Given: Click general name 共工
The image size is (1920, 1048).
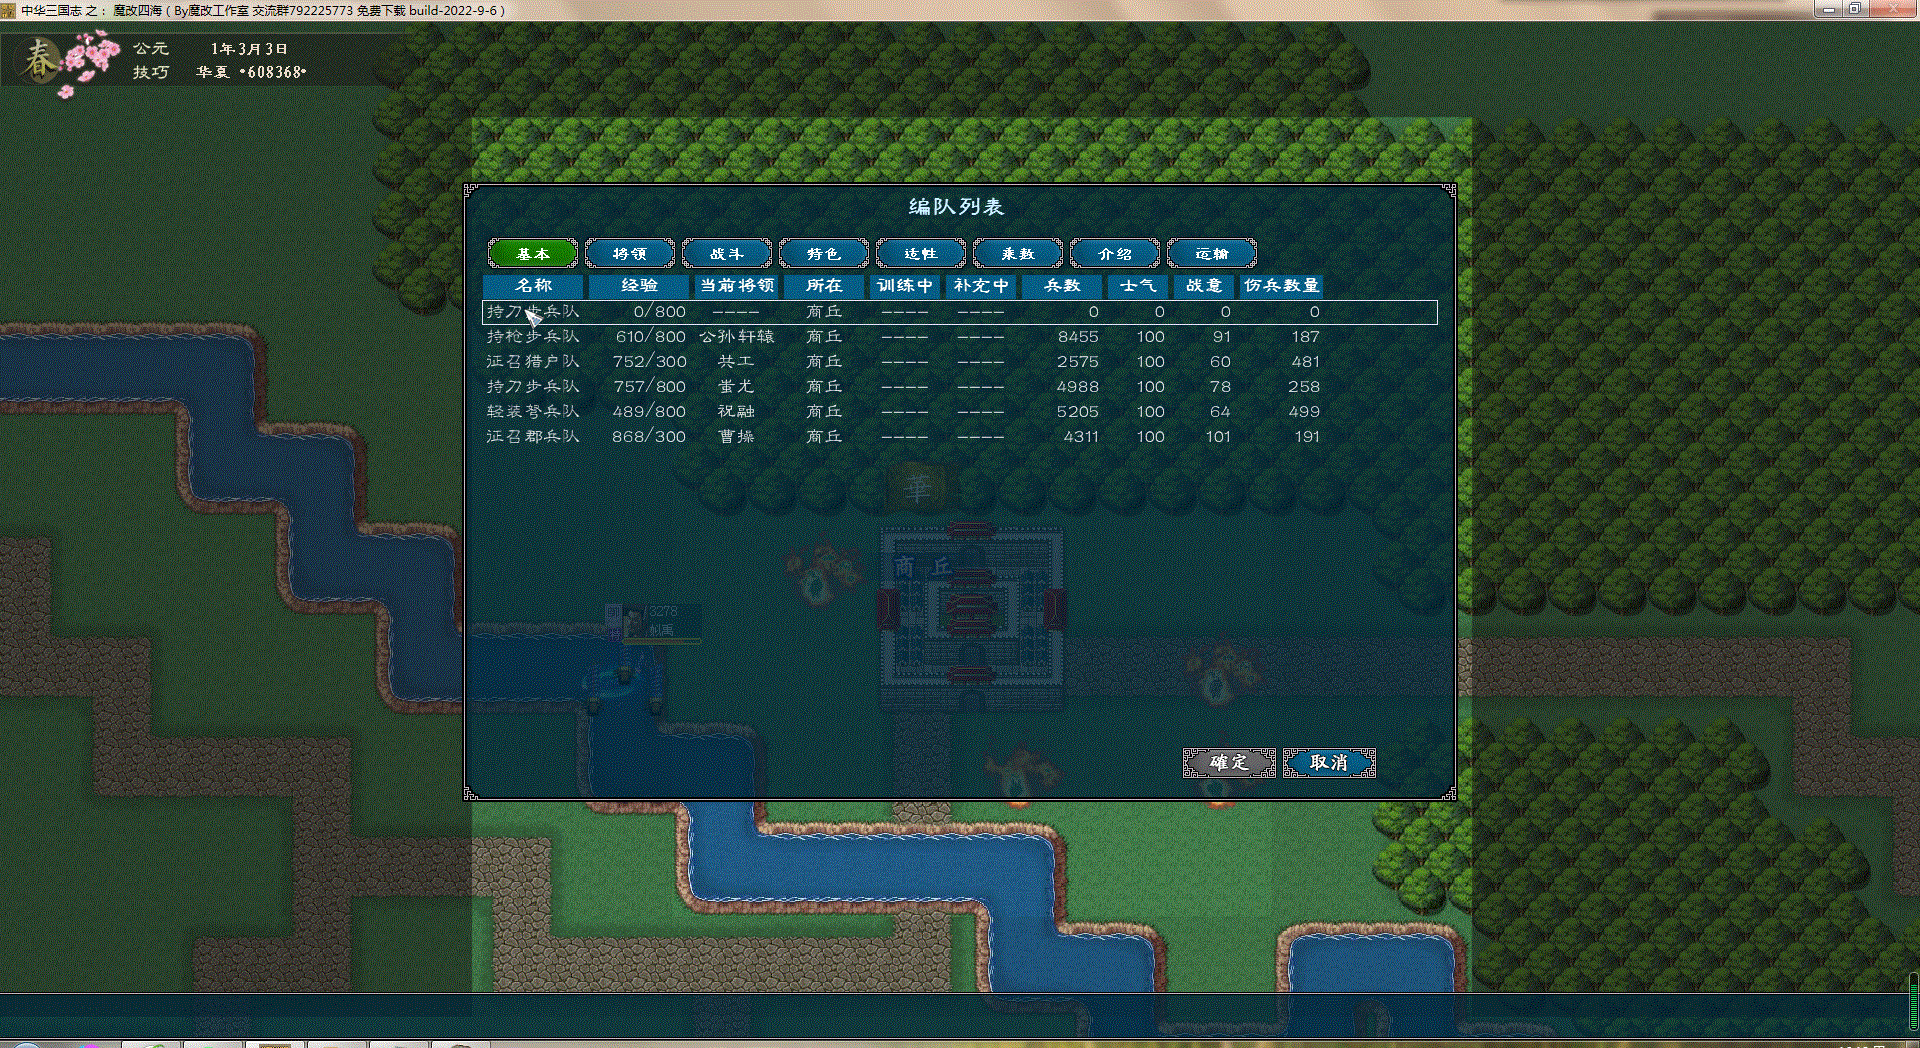Looking at the screenshot, I should 737,362.
